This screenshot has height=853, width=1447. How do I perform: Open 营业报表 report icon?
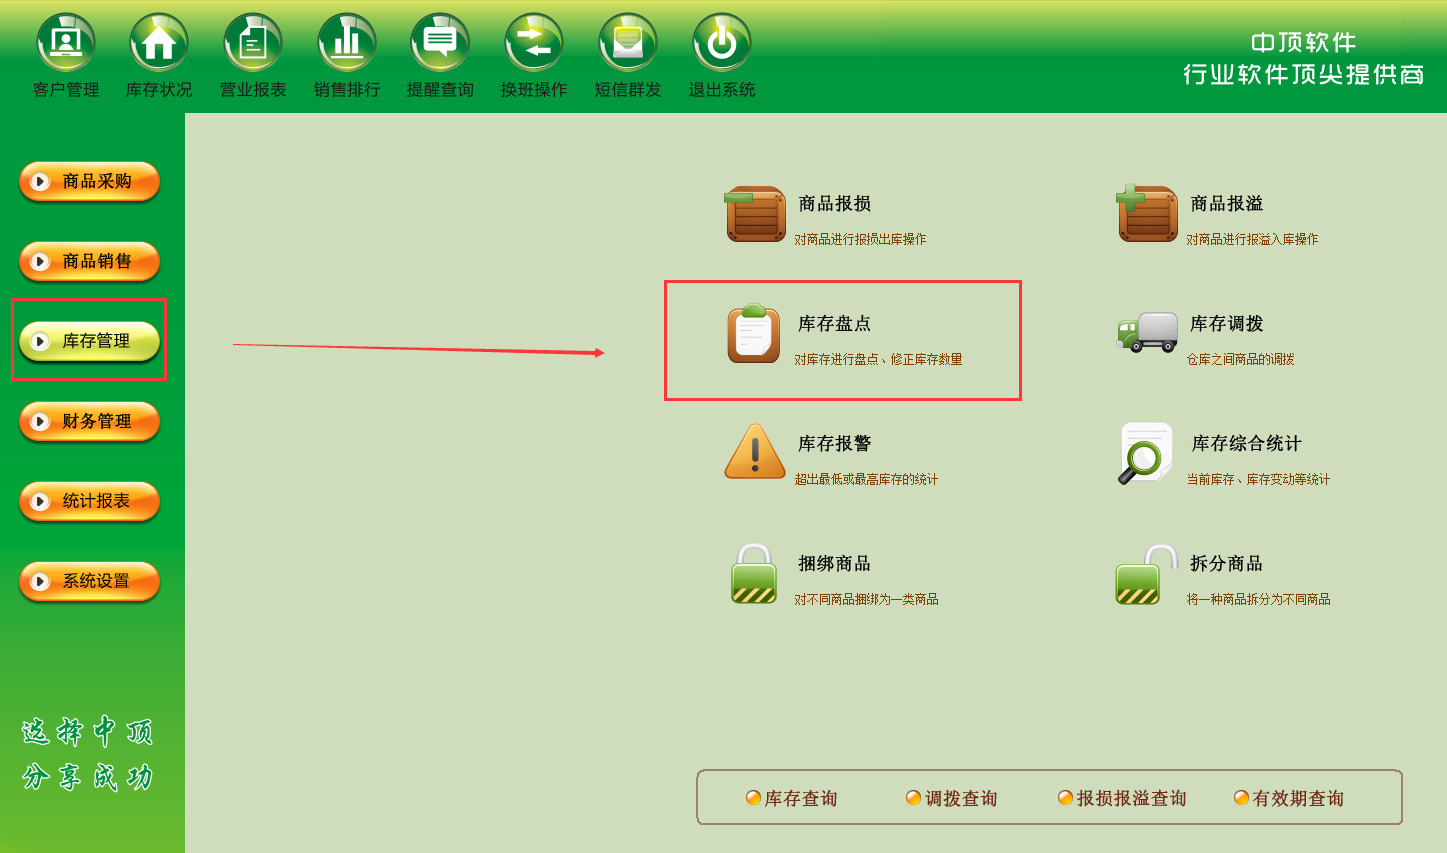tap(253, 42)
